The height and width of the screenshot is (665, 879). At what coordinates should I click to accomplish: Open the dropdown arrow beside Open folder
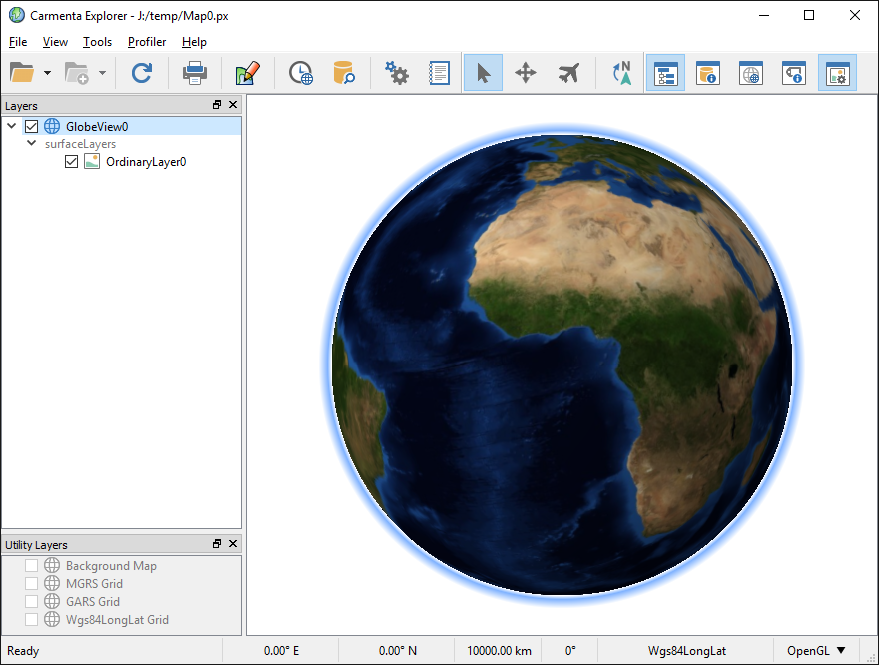coord(47,74)
